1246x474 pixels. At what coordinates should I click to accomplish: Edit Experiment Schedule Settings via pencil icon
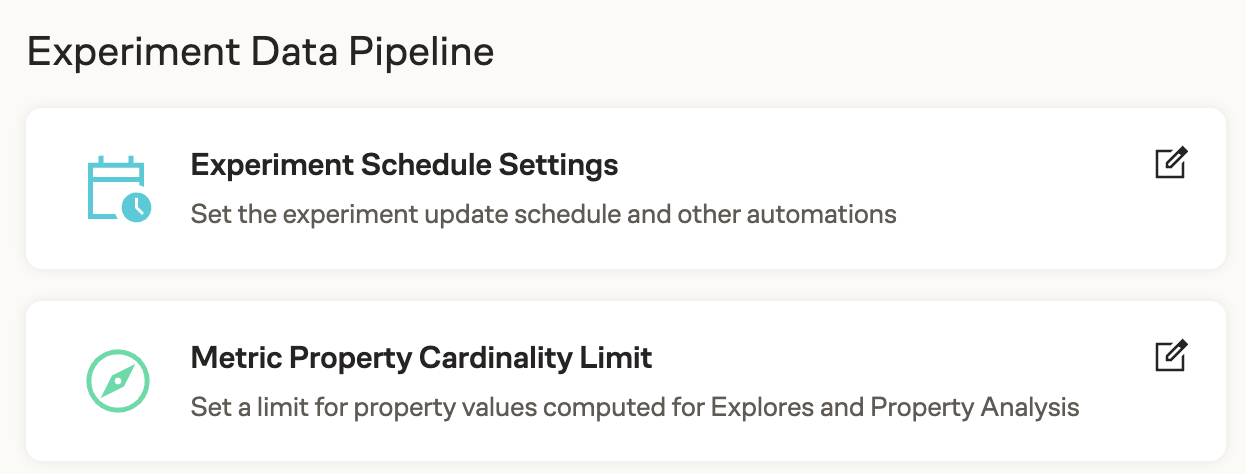pyautogui.click(x=1170, y=163)
